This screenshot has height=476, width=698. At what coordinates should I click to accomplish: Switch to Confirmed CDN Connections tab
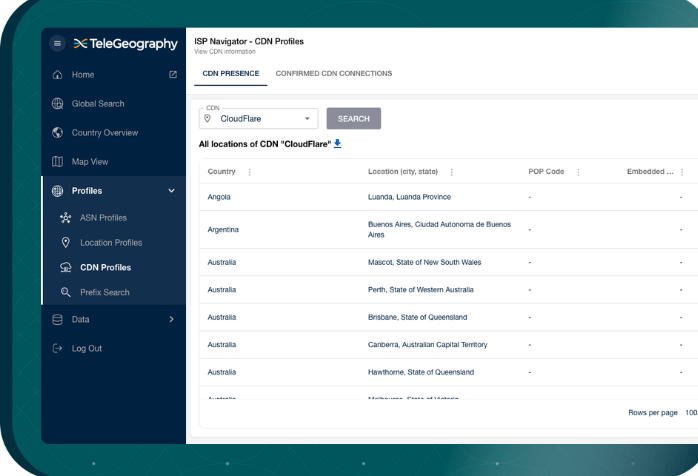(x=333, y=73)
